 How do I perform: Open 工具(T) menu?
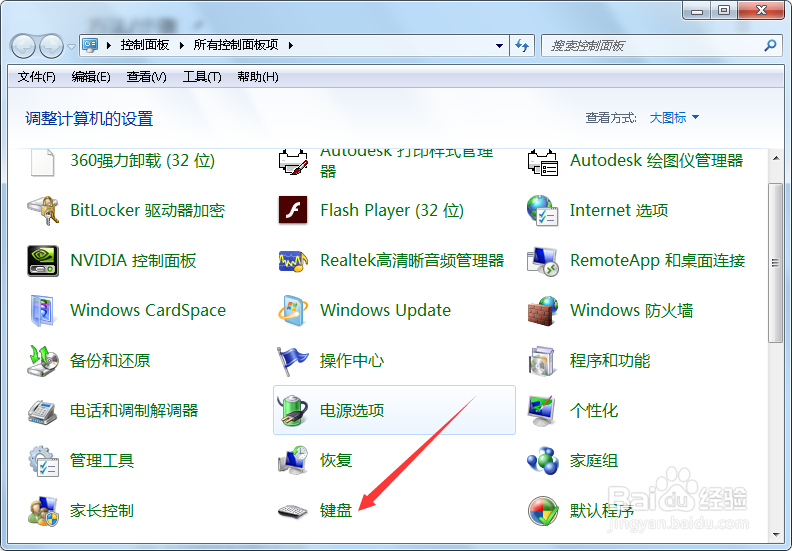(202, 77)
